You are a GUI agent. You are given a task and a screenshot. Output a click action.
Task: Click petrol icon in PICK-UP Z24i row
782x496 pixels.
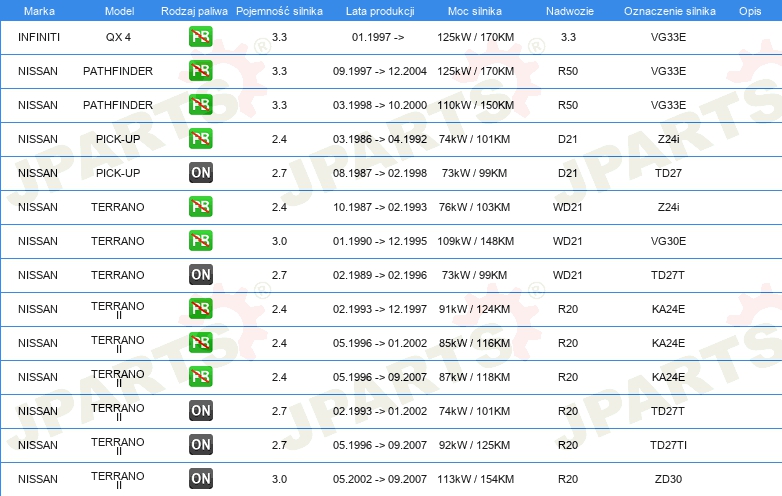[200, 139]
